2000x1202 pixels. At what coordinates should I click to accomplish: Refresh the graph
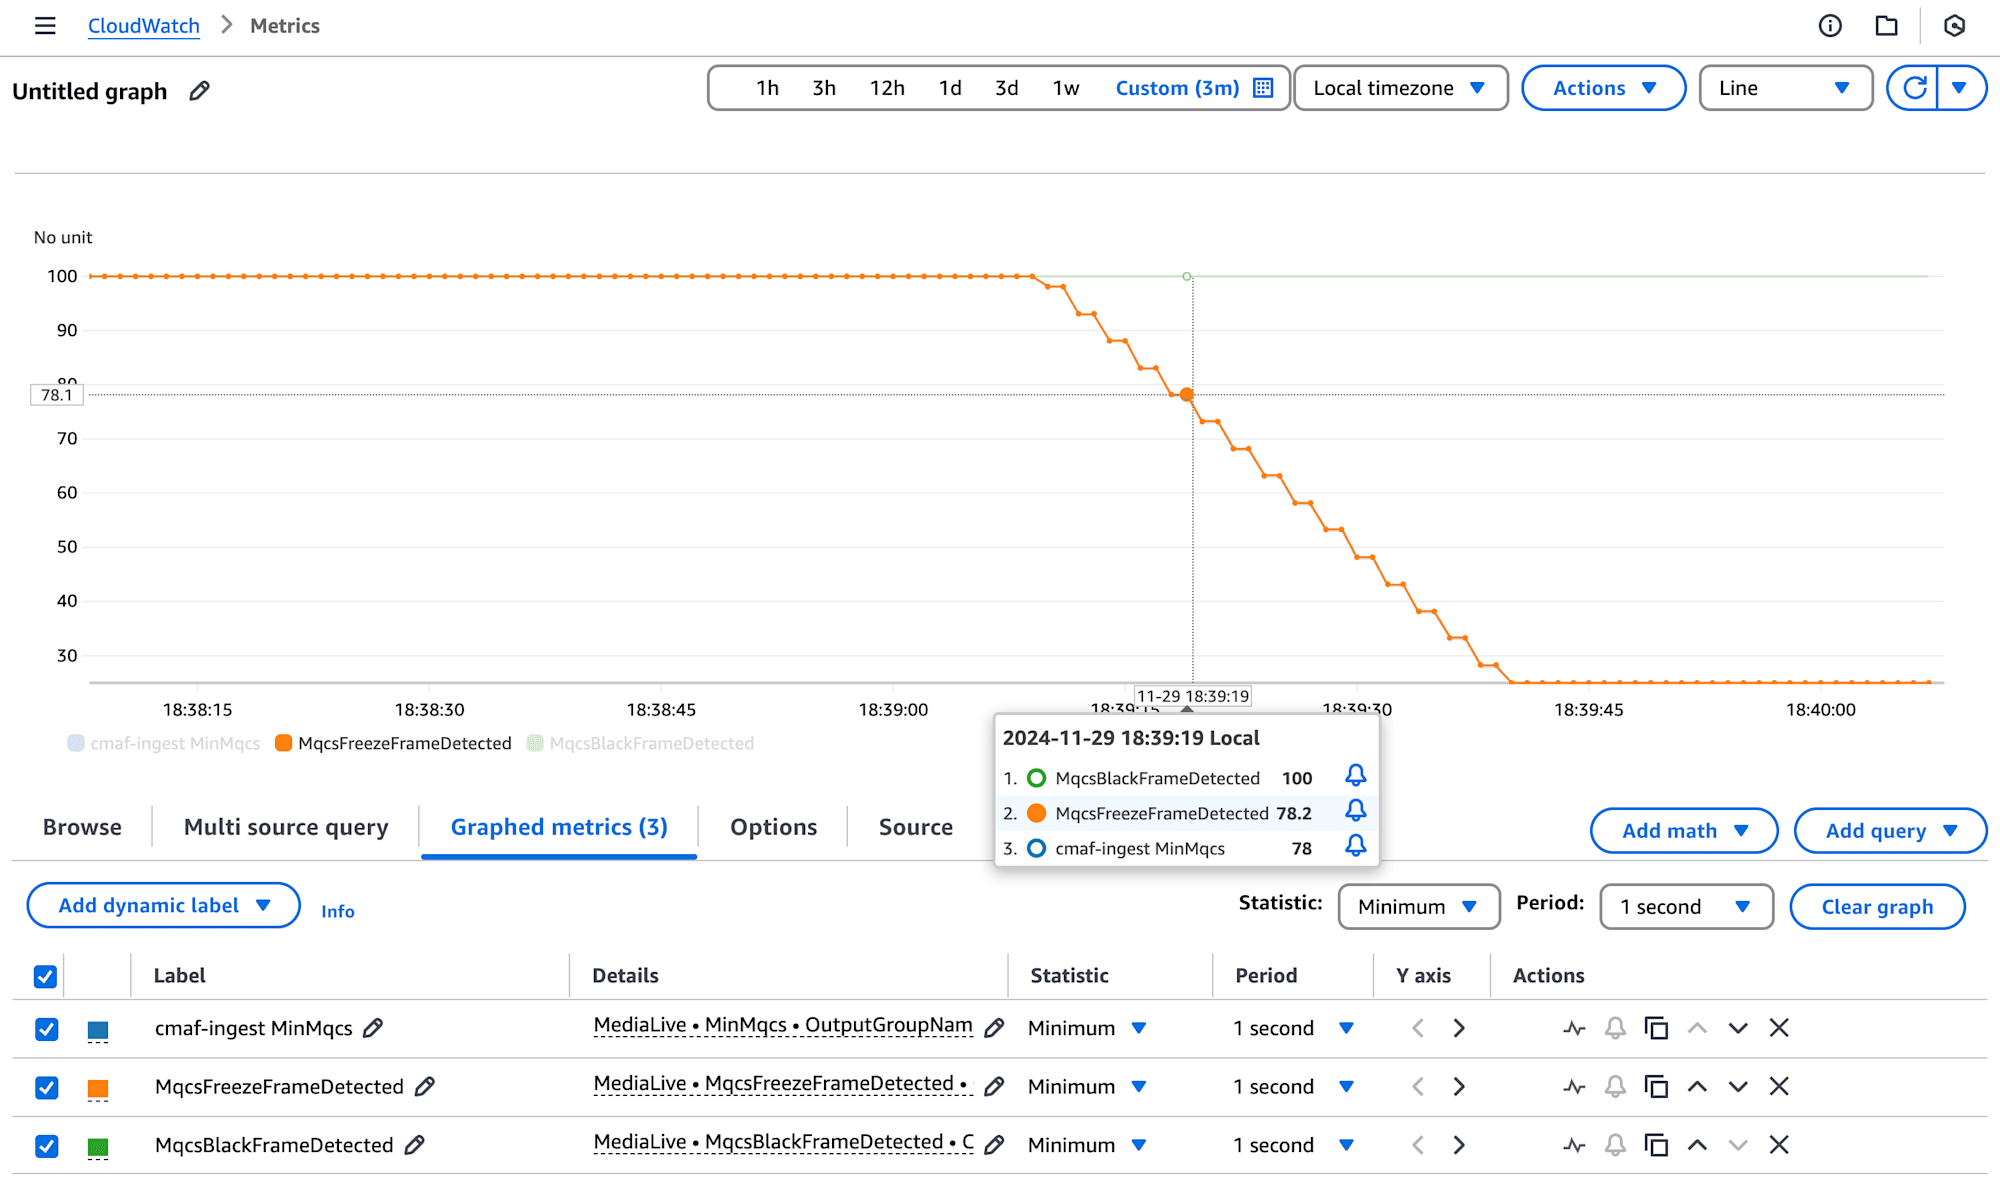click(1913, 88)
